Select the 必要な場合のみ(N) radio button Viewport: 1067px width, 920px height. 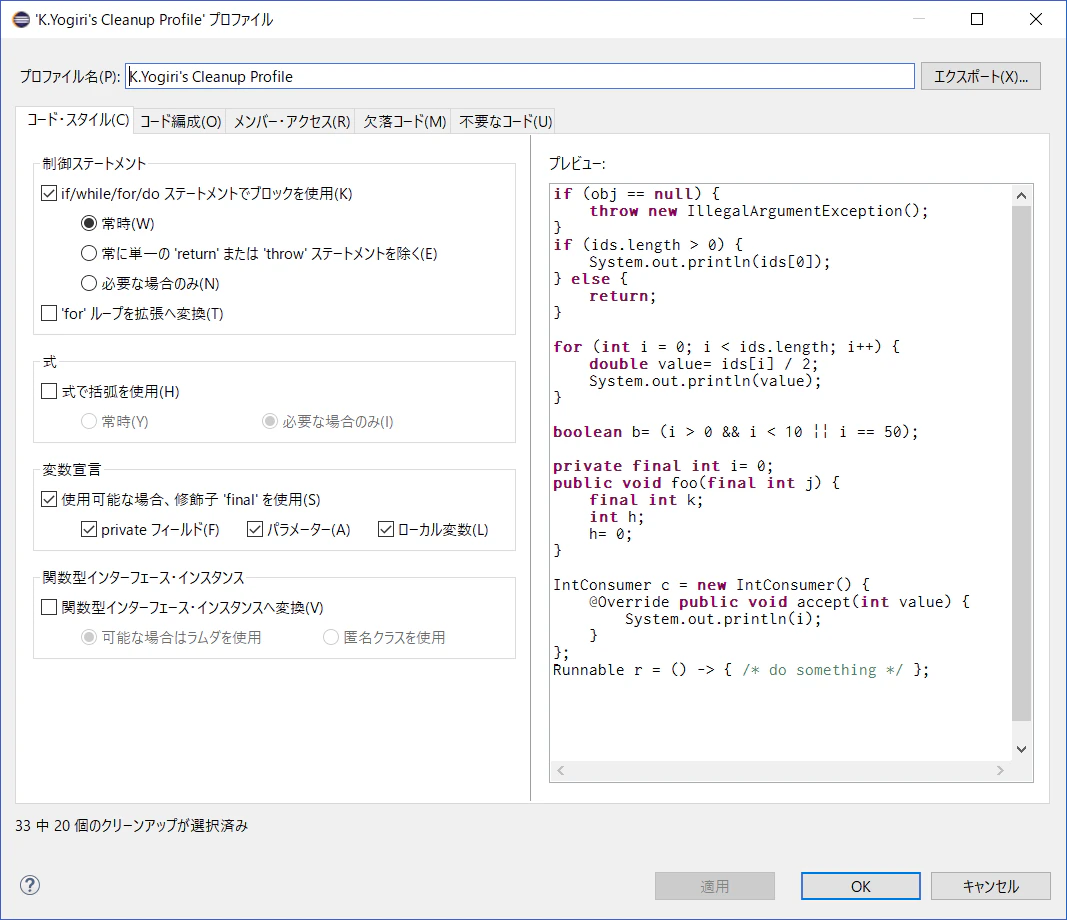click(x=88, y=283)
